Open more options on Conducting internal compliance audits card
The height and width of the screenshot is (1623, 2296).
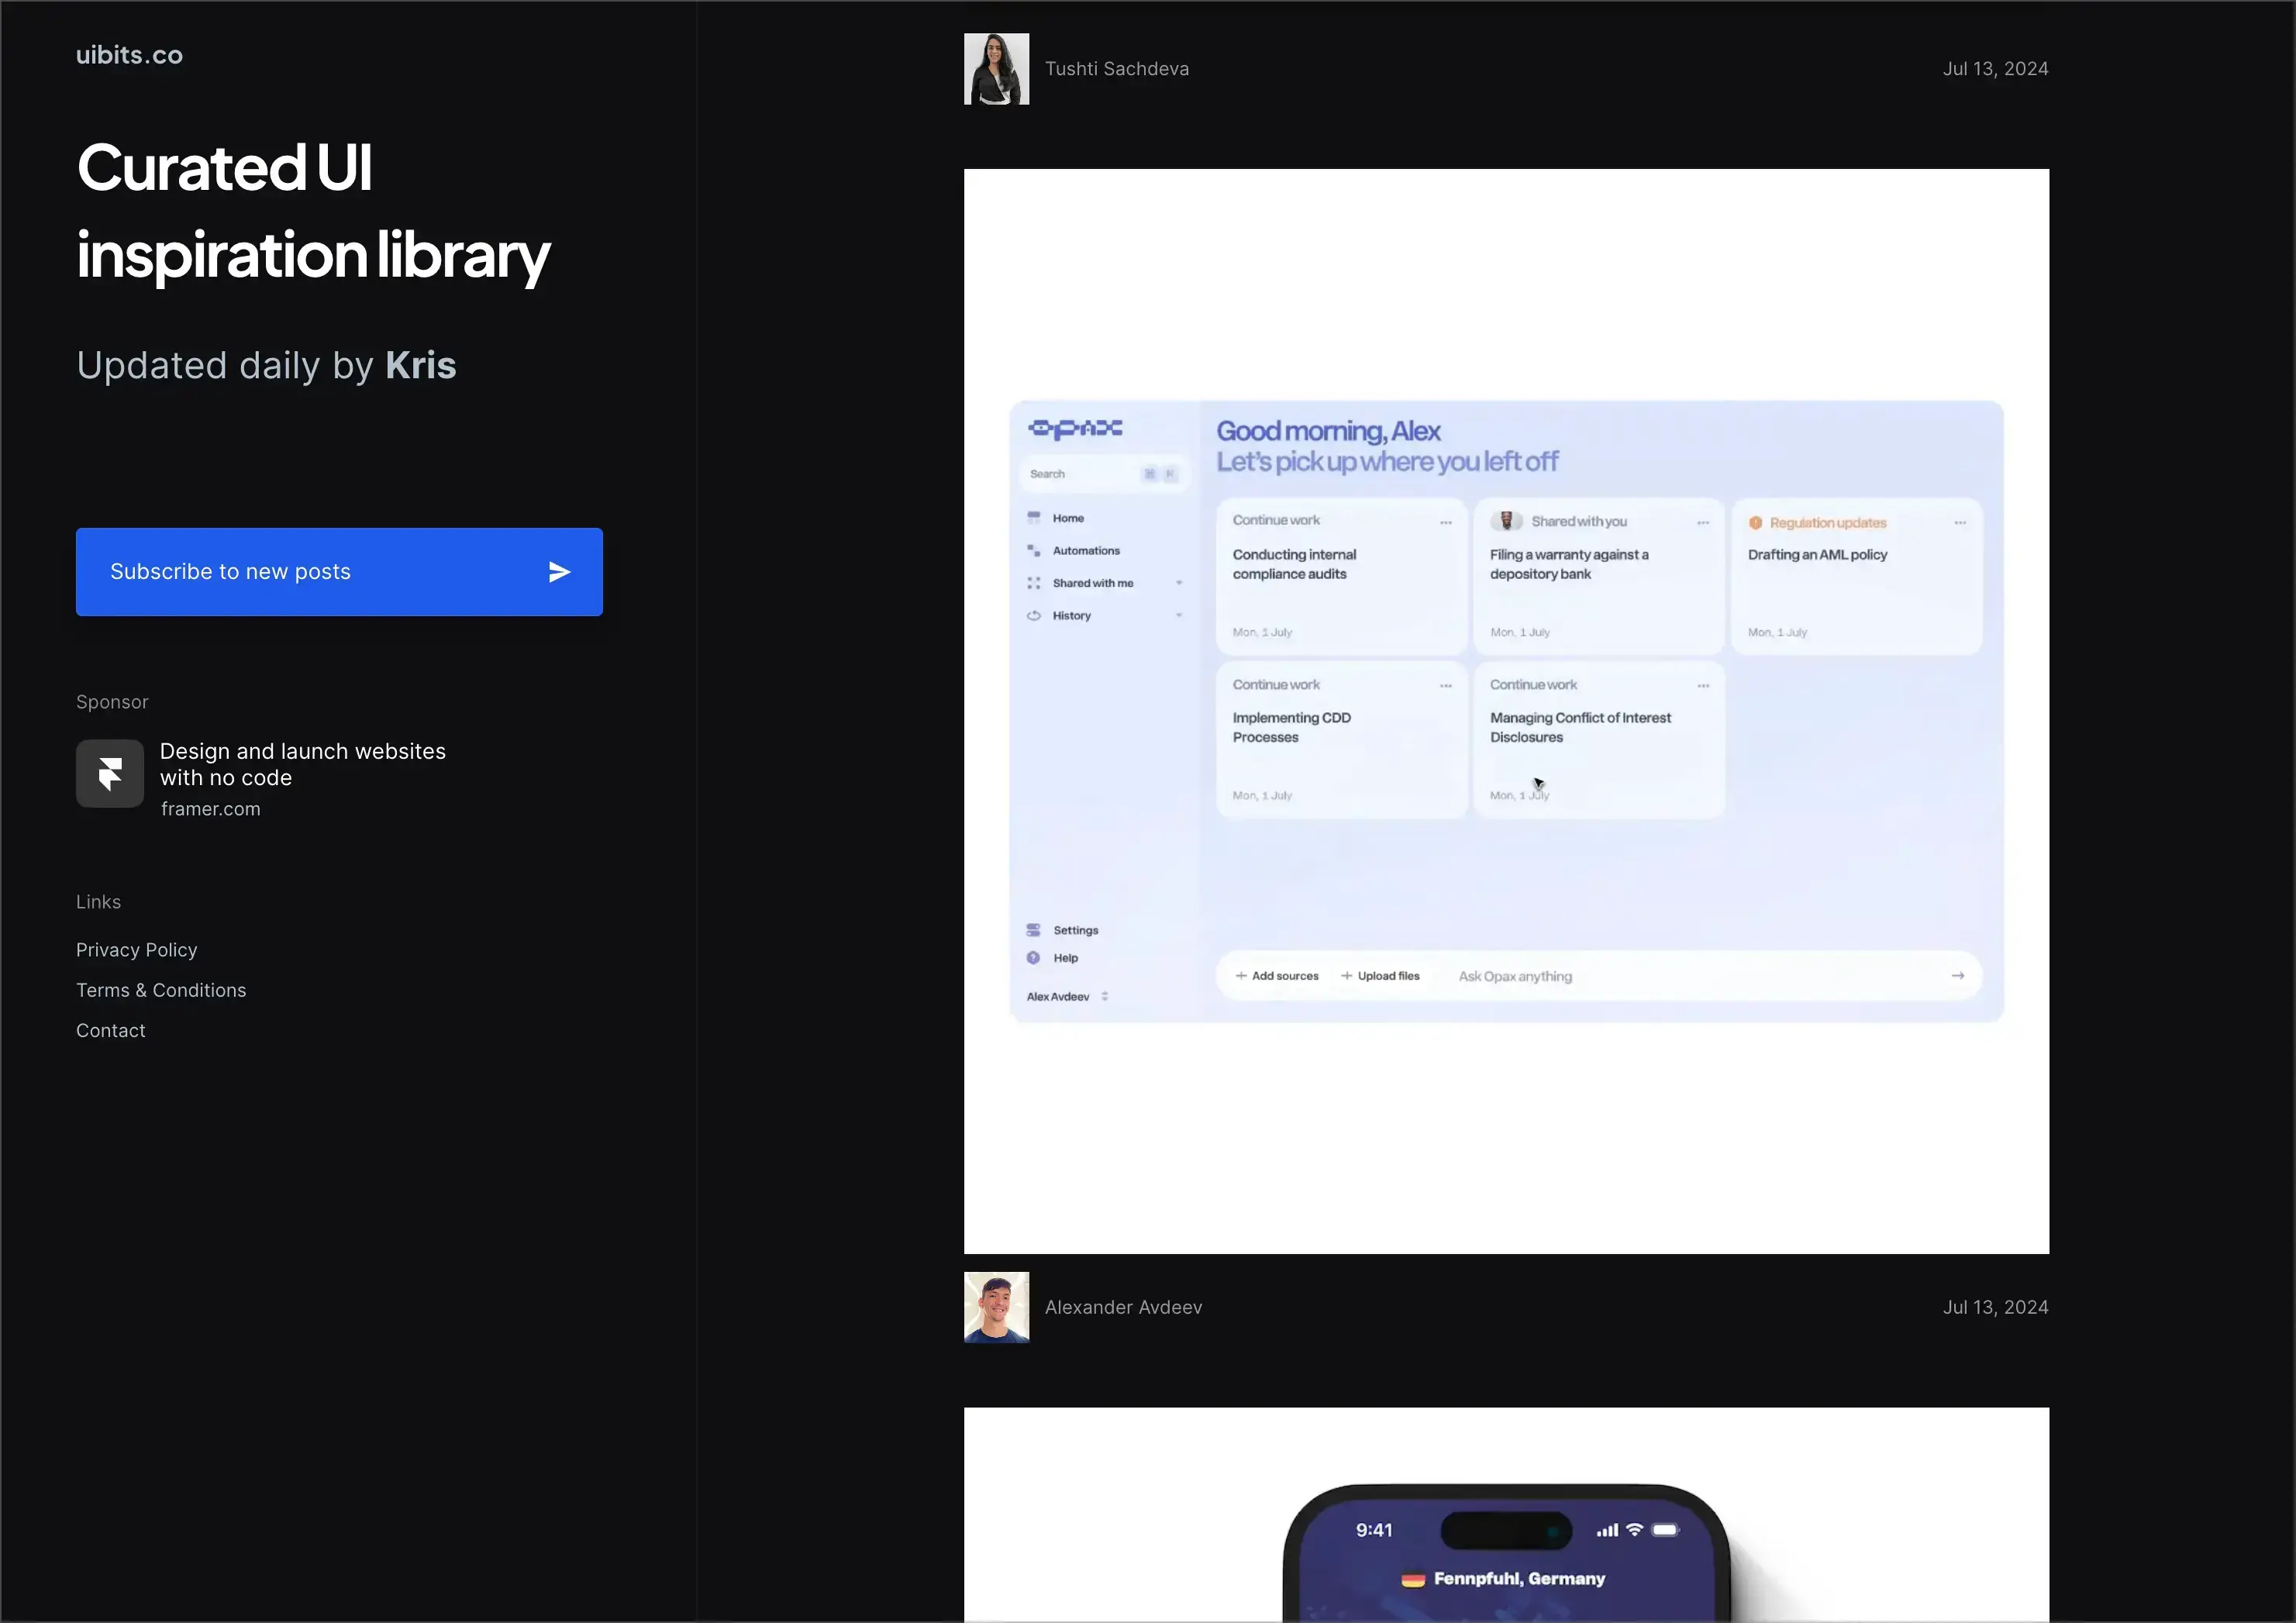click(1446, 523)
